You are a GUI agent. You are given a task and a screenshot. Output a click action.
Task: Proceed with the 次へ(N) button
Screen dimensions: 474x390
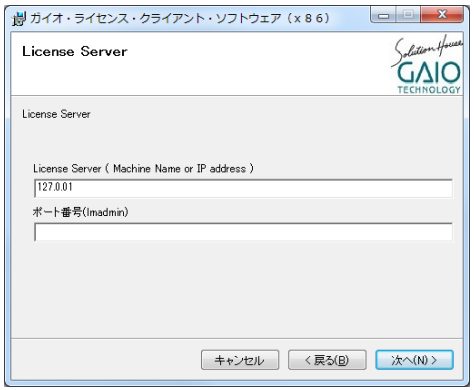pos(414,360)
